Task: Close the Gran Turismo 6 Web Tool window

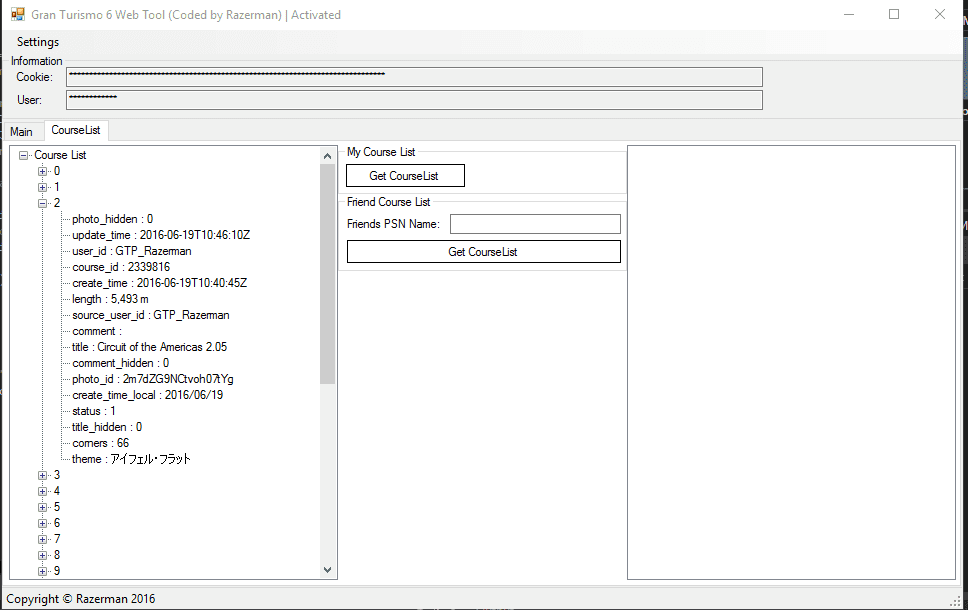Action: 940,14
